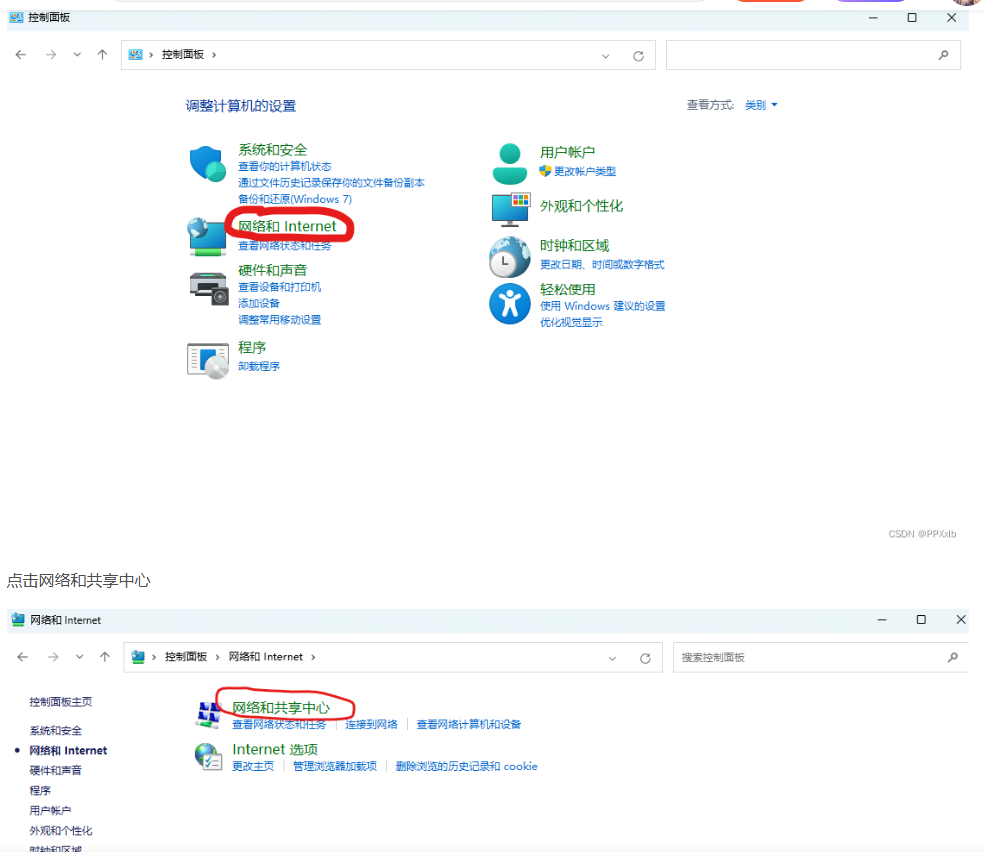This screenshot has height=865, width=985.
Task: Click 卸载程序 link
Action: click(259, 366)
